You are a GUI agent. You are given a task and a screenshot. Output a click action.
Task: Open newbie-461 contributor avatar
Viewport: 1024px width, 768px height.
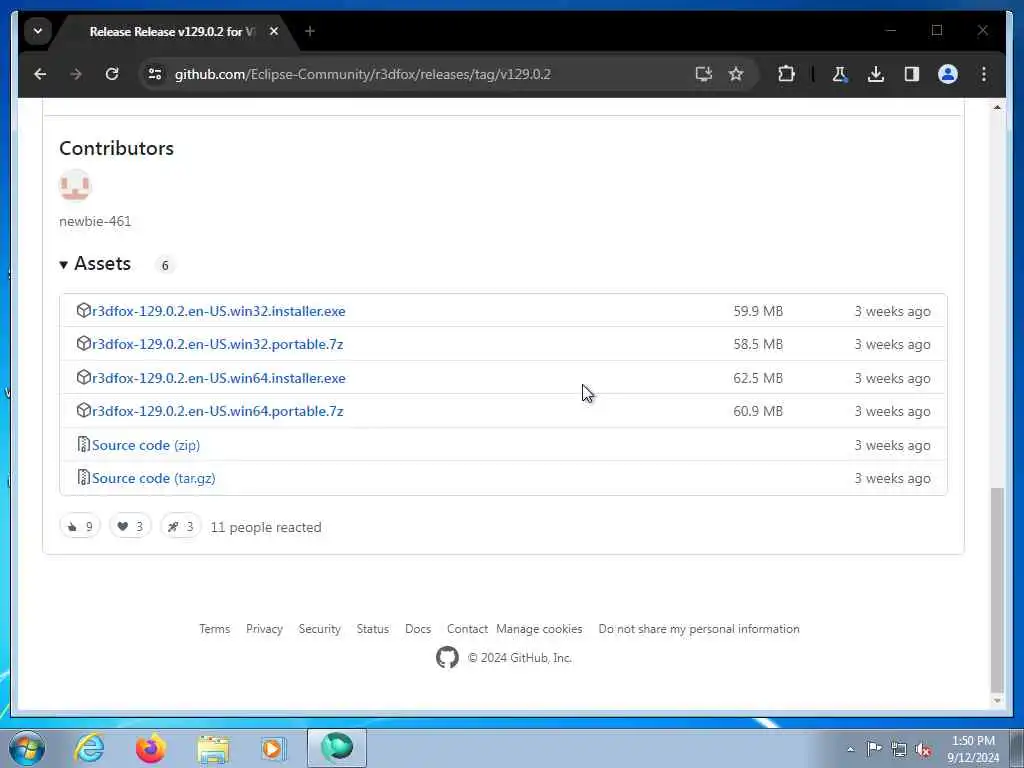(75, 185)
